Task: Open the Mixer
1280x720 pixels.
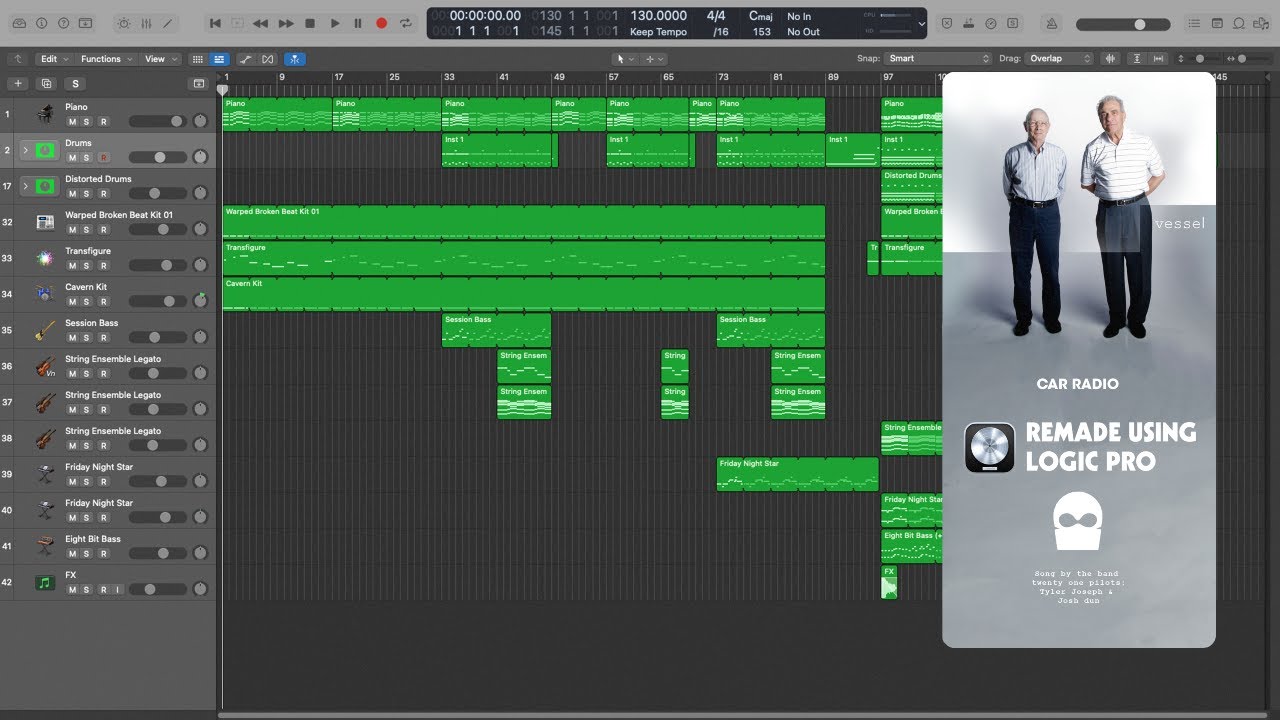Action: tap(146, 22)
